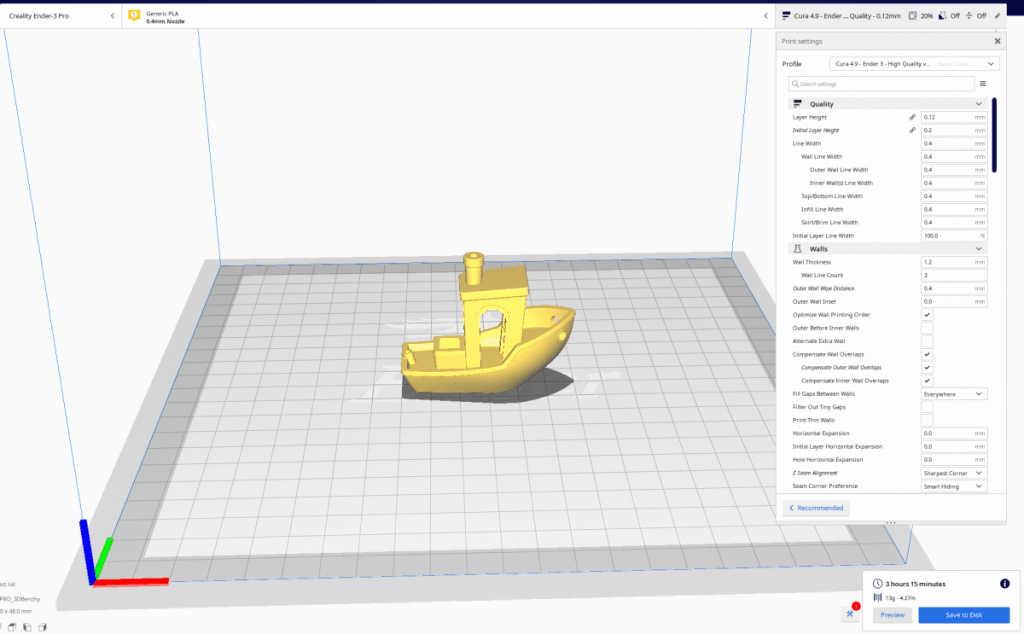Screen dimensions: 1024x634
Task: Open print setup with the pencil edit icon
Action: 999,16
